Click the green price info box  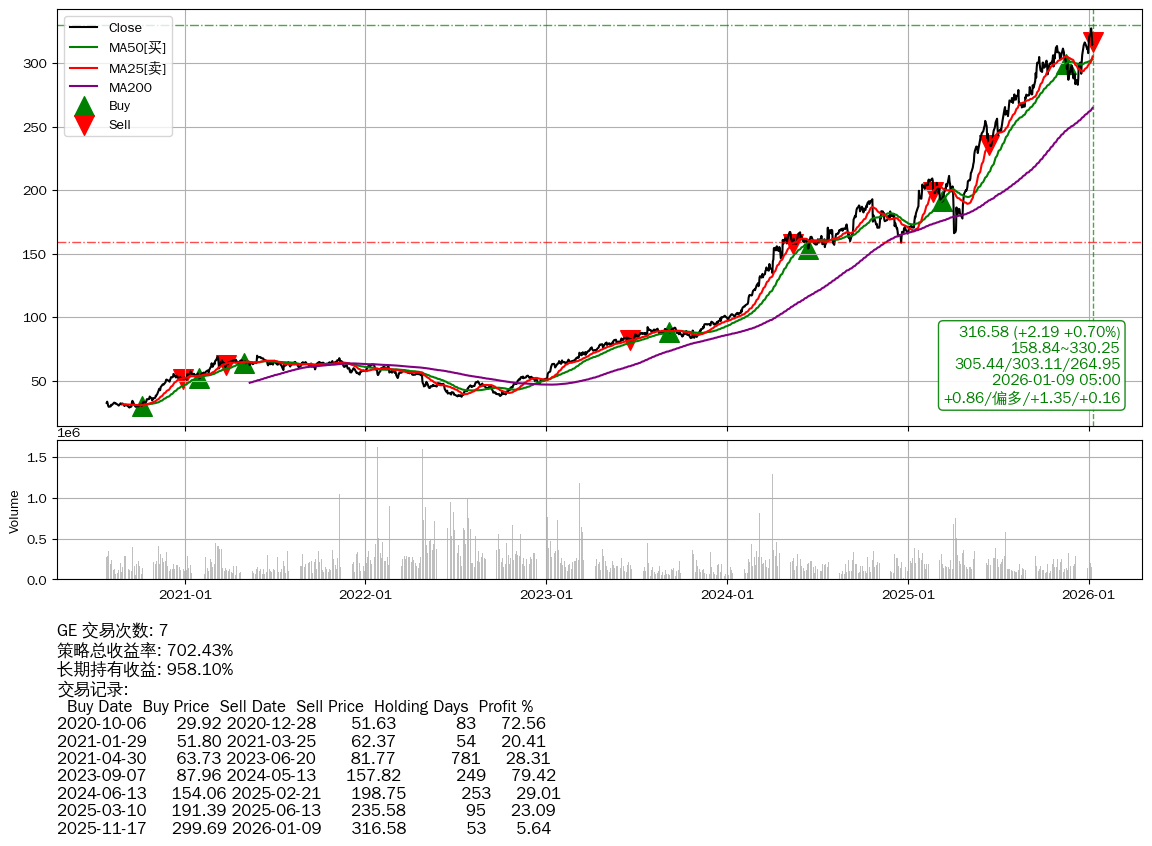[1032, 365]
